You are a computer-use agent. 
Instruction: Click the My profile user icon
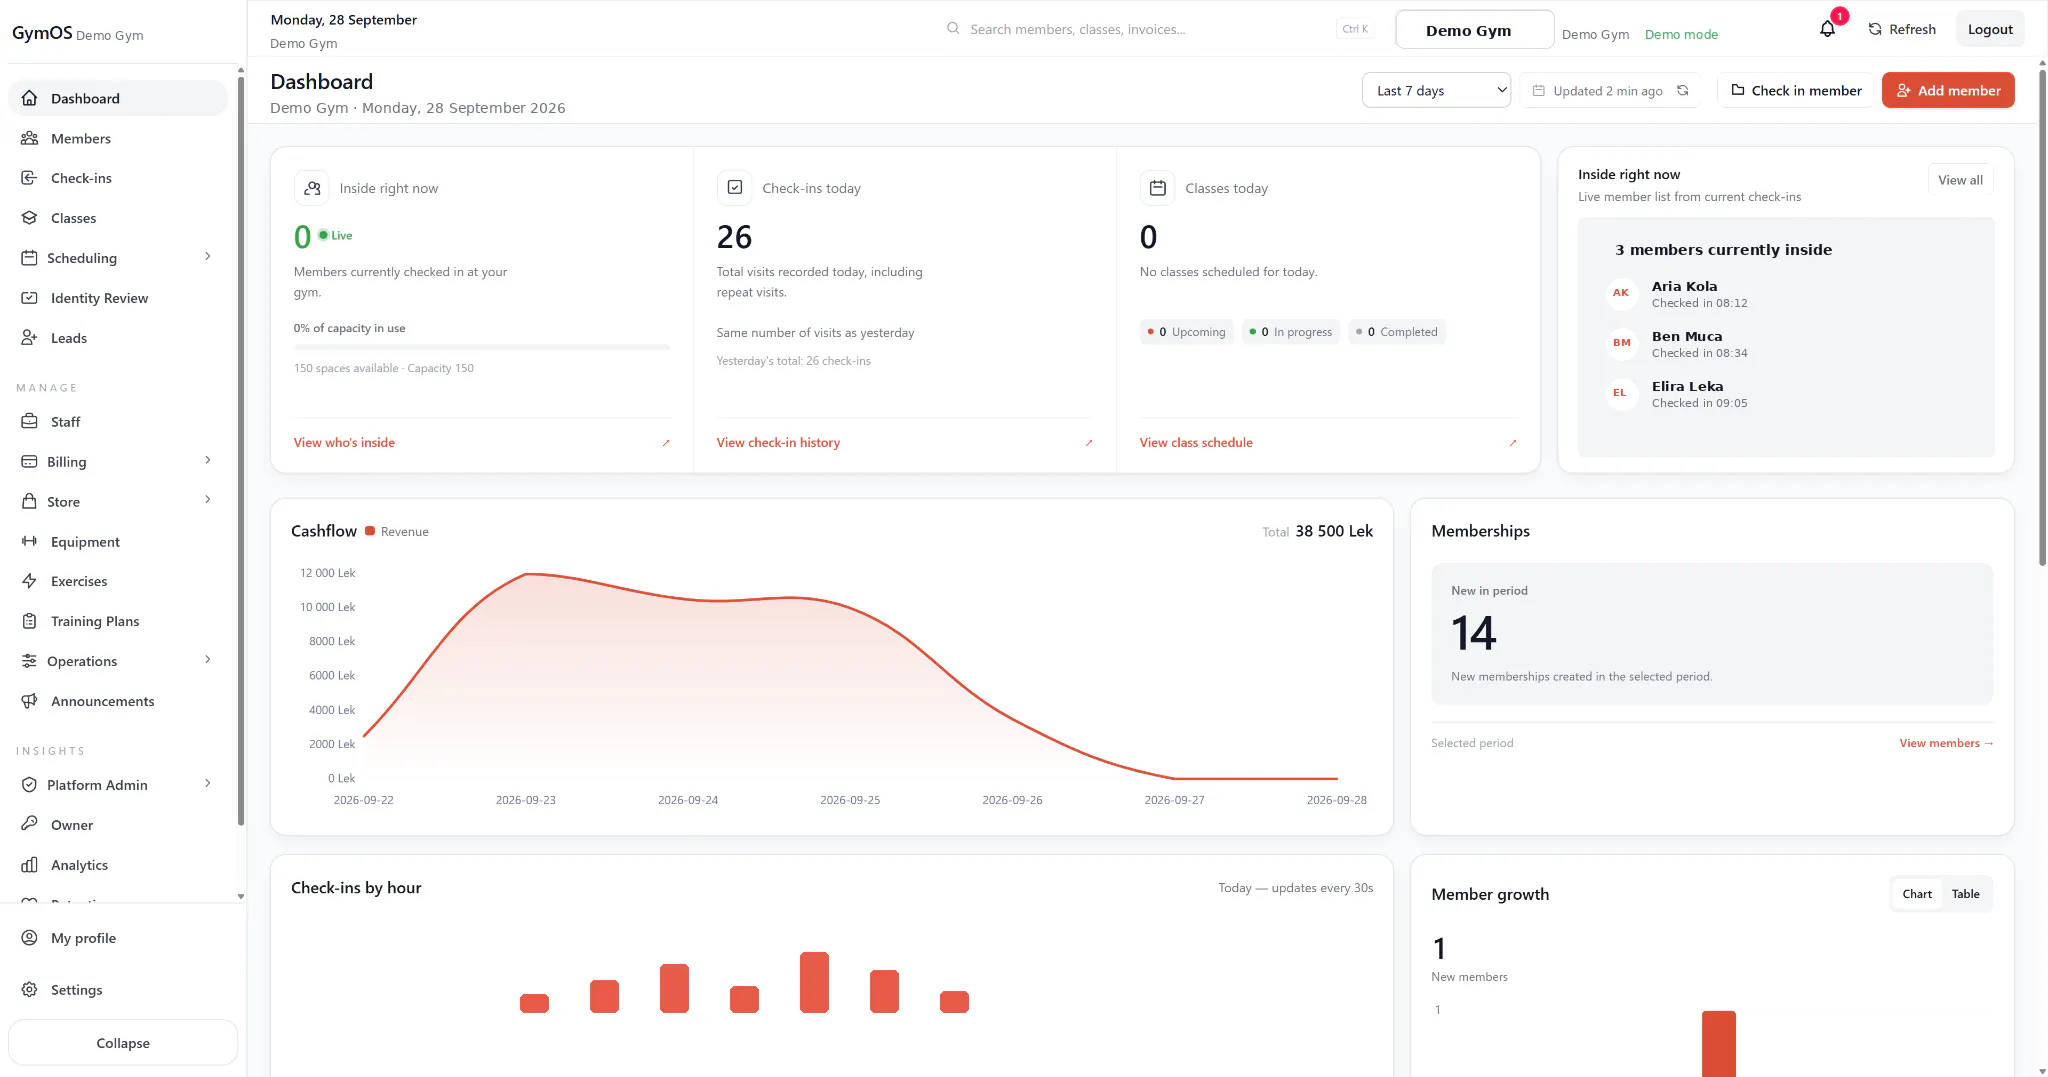tap(30, 938)
